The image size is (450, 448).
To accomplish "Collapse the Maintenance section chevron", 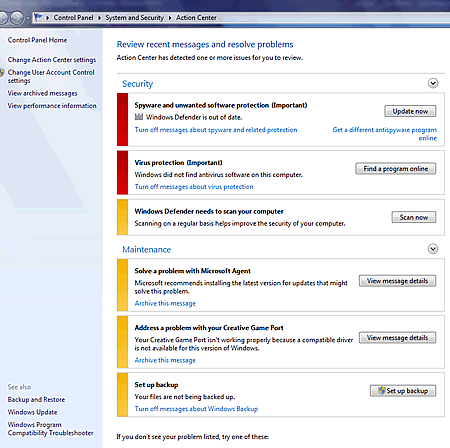I will [433, 249].
